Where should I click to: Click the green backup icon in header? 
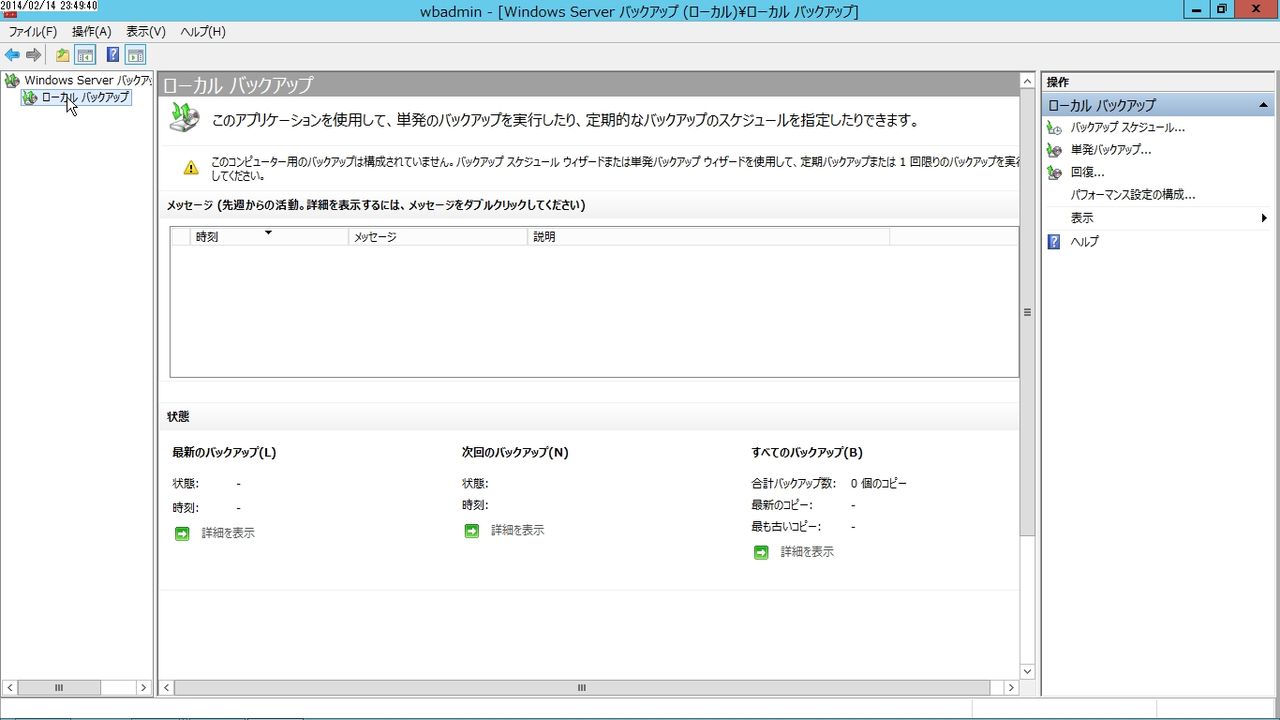pyautogui.click(x=185, y=118)
